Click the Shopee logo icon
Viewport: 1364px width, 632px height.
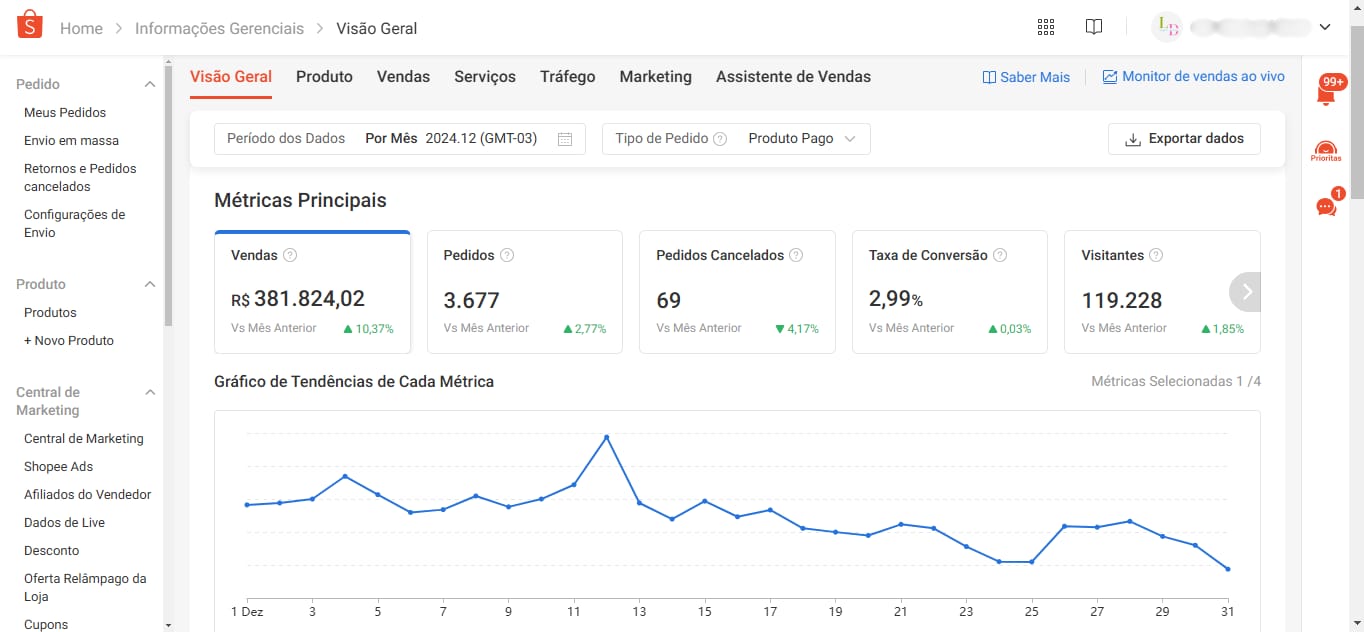[x=30, y=25]
